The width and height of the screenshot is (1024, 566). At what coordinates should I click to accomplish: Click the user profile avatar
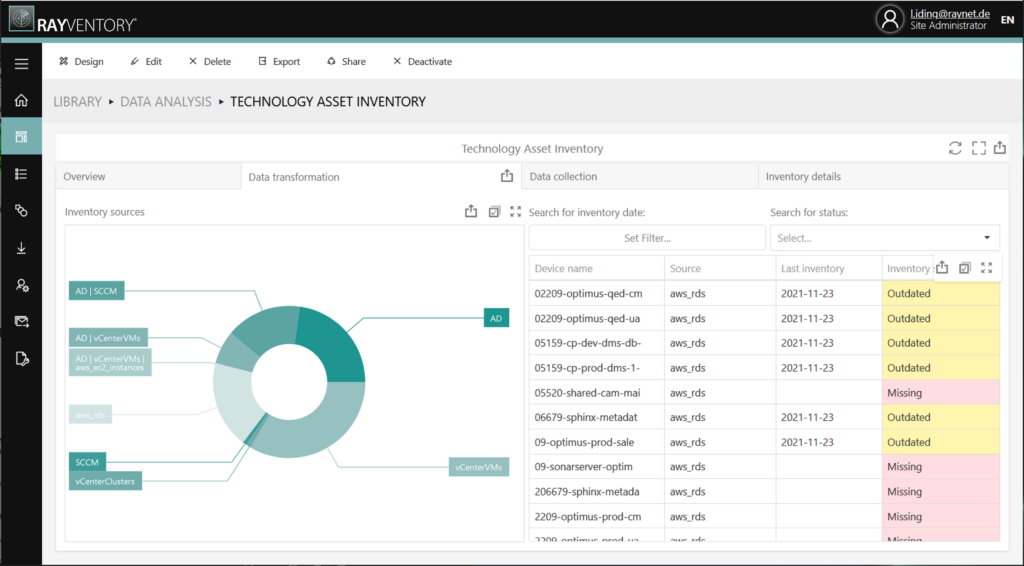(889, 19)
